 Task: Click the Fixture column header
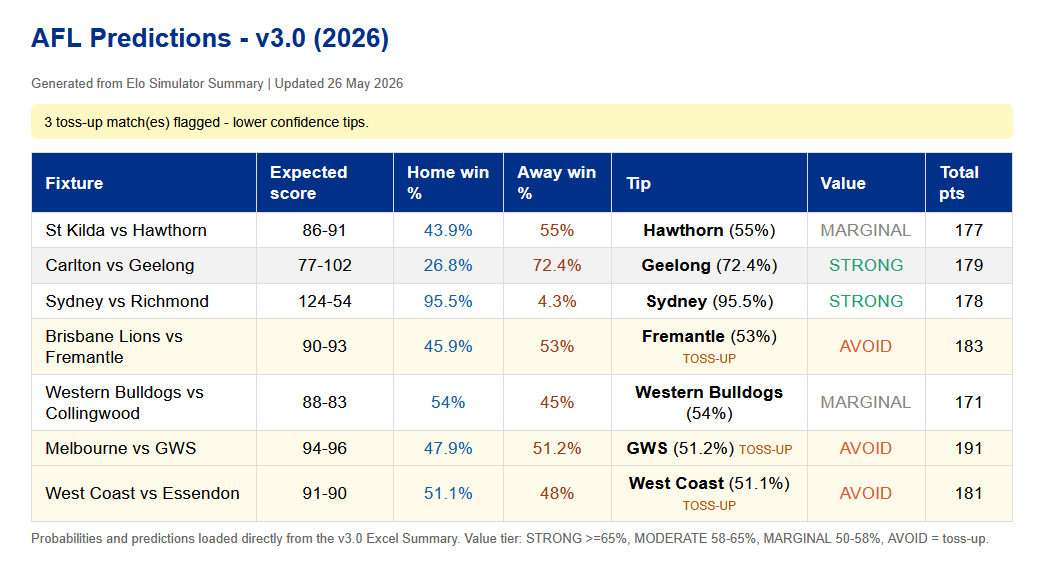[144, 183]
